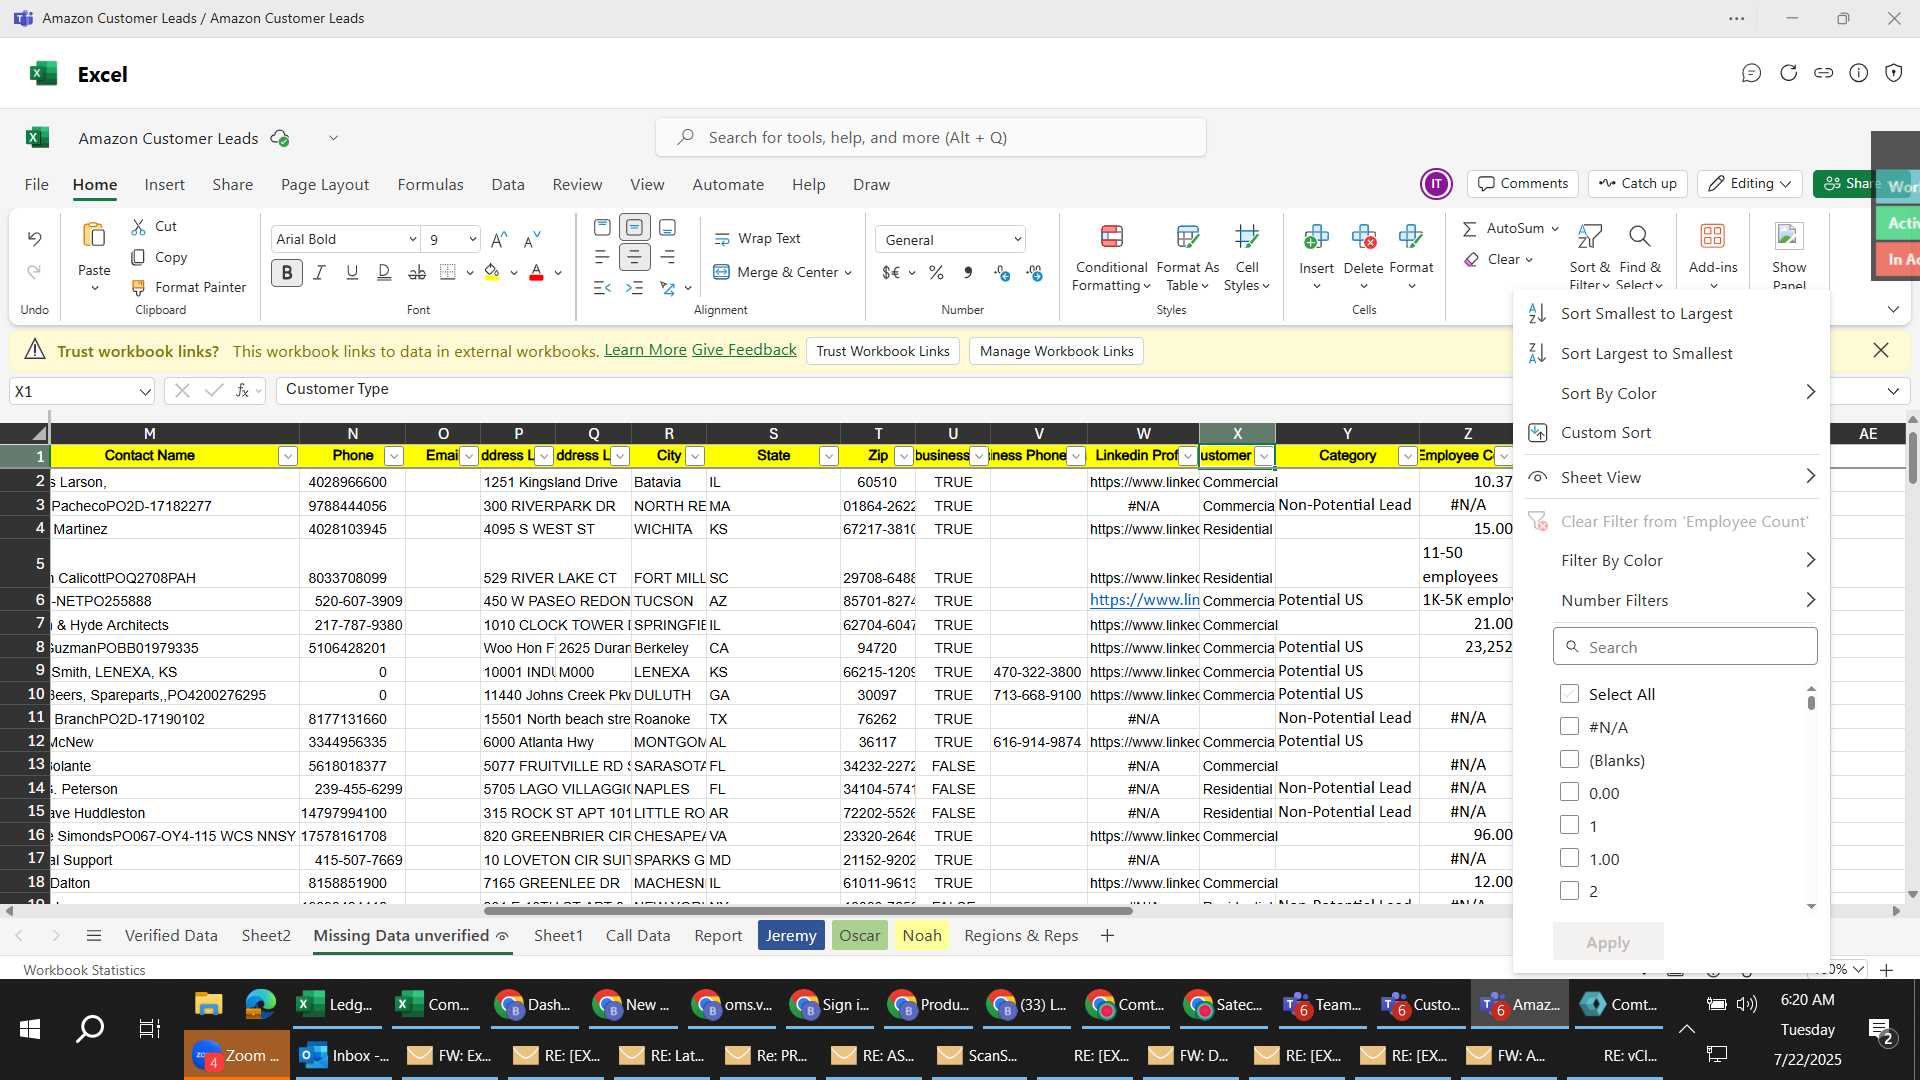Increase font size icon
The image size is (1920, 1080).
coord(499,239)
